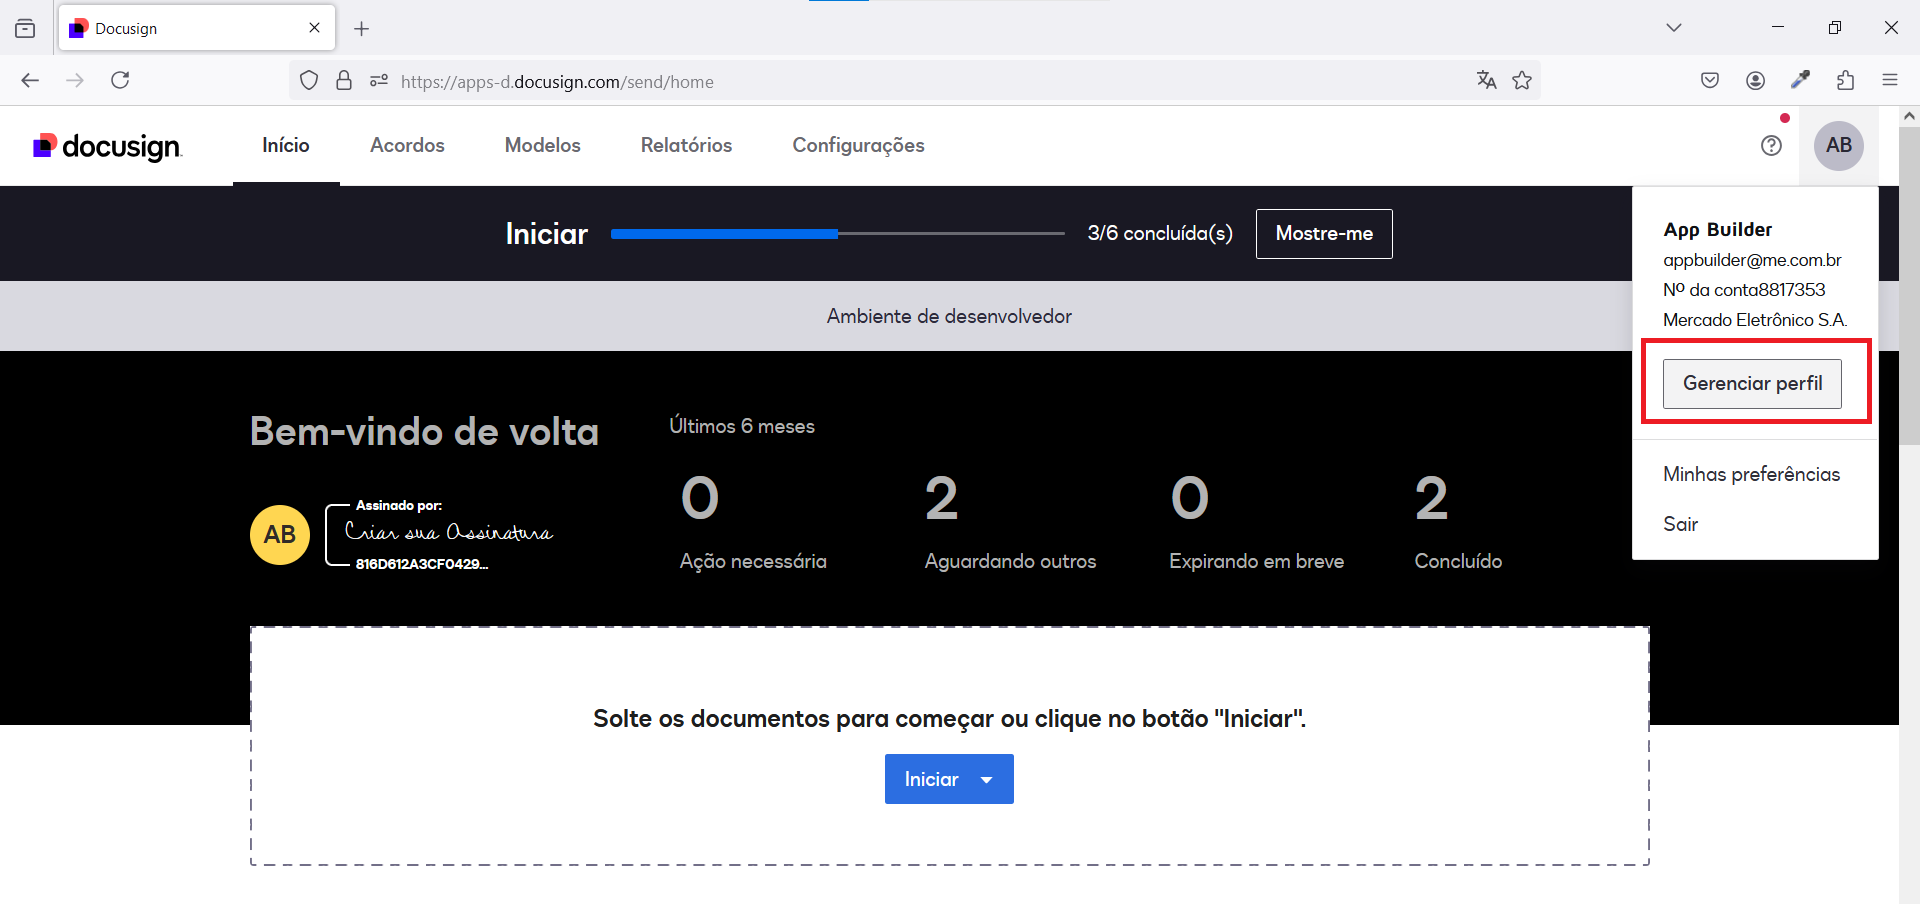Image resolution: width=1920 pixels, height=904 pixels.
Task: Click the address bar URL field
Action: (900, 82)
